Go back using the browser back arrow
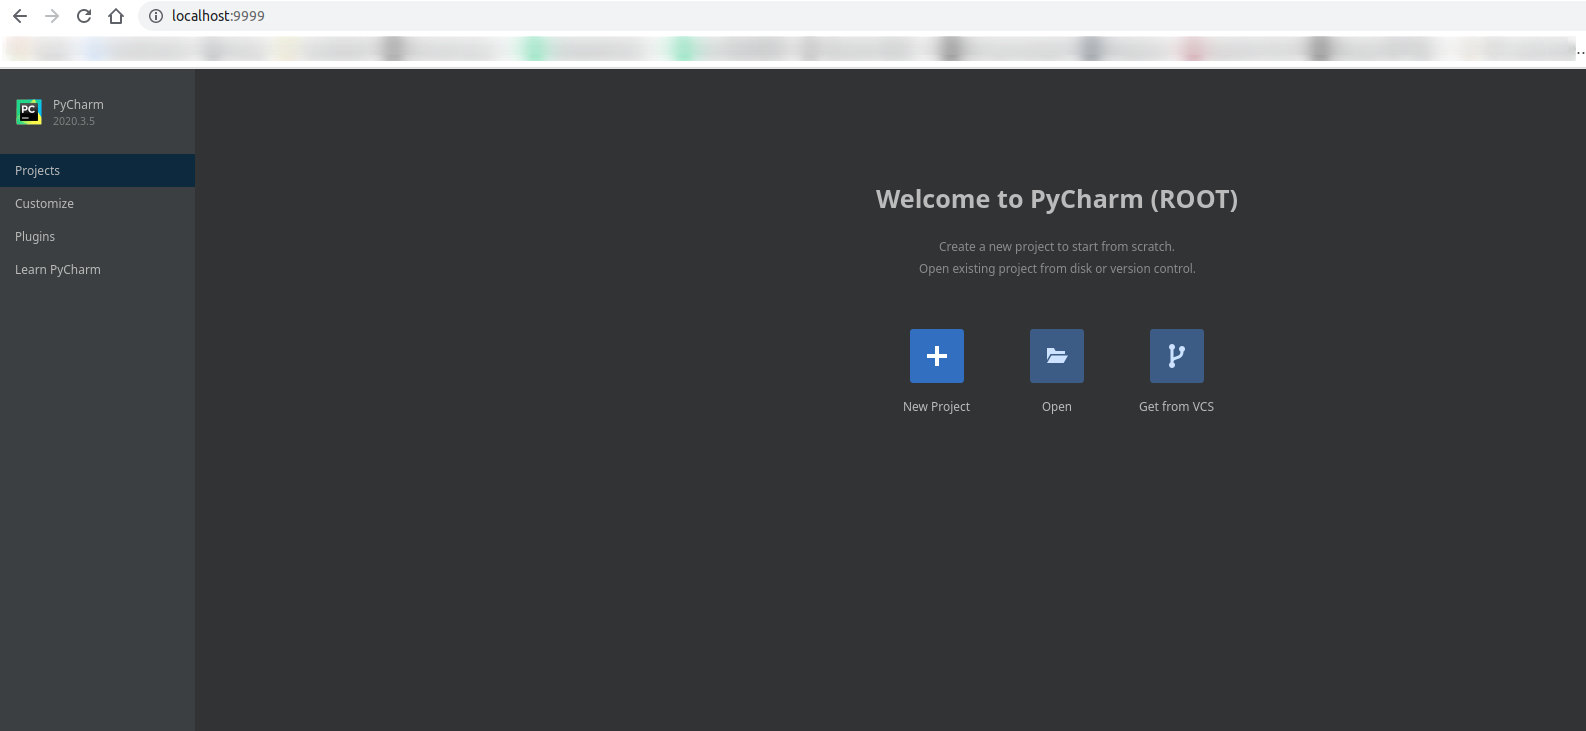Viewport: 1586px width, 731px height. point(20,16)
